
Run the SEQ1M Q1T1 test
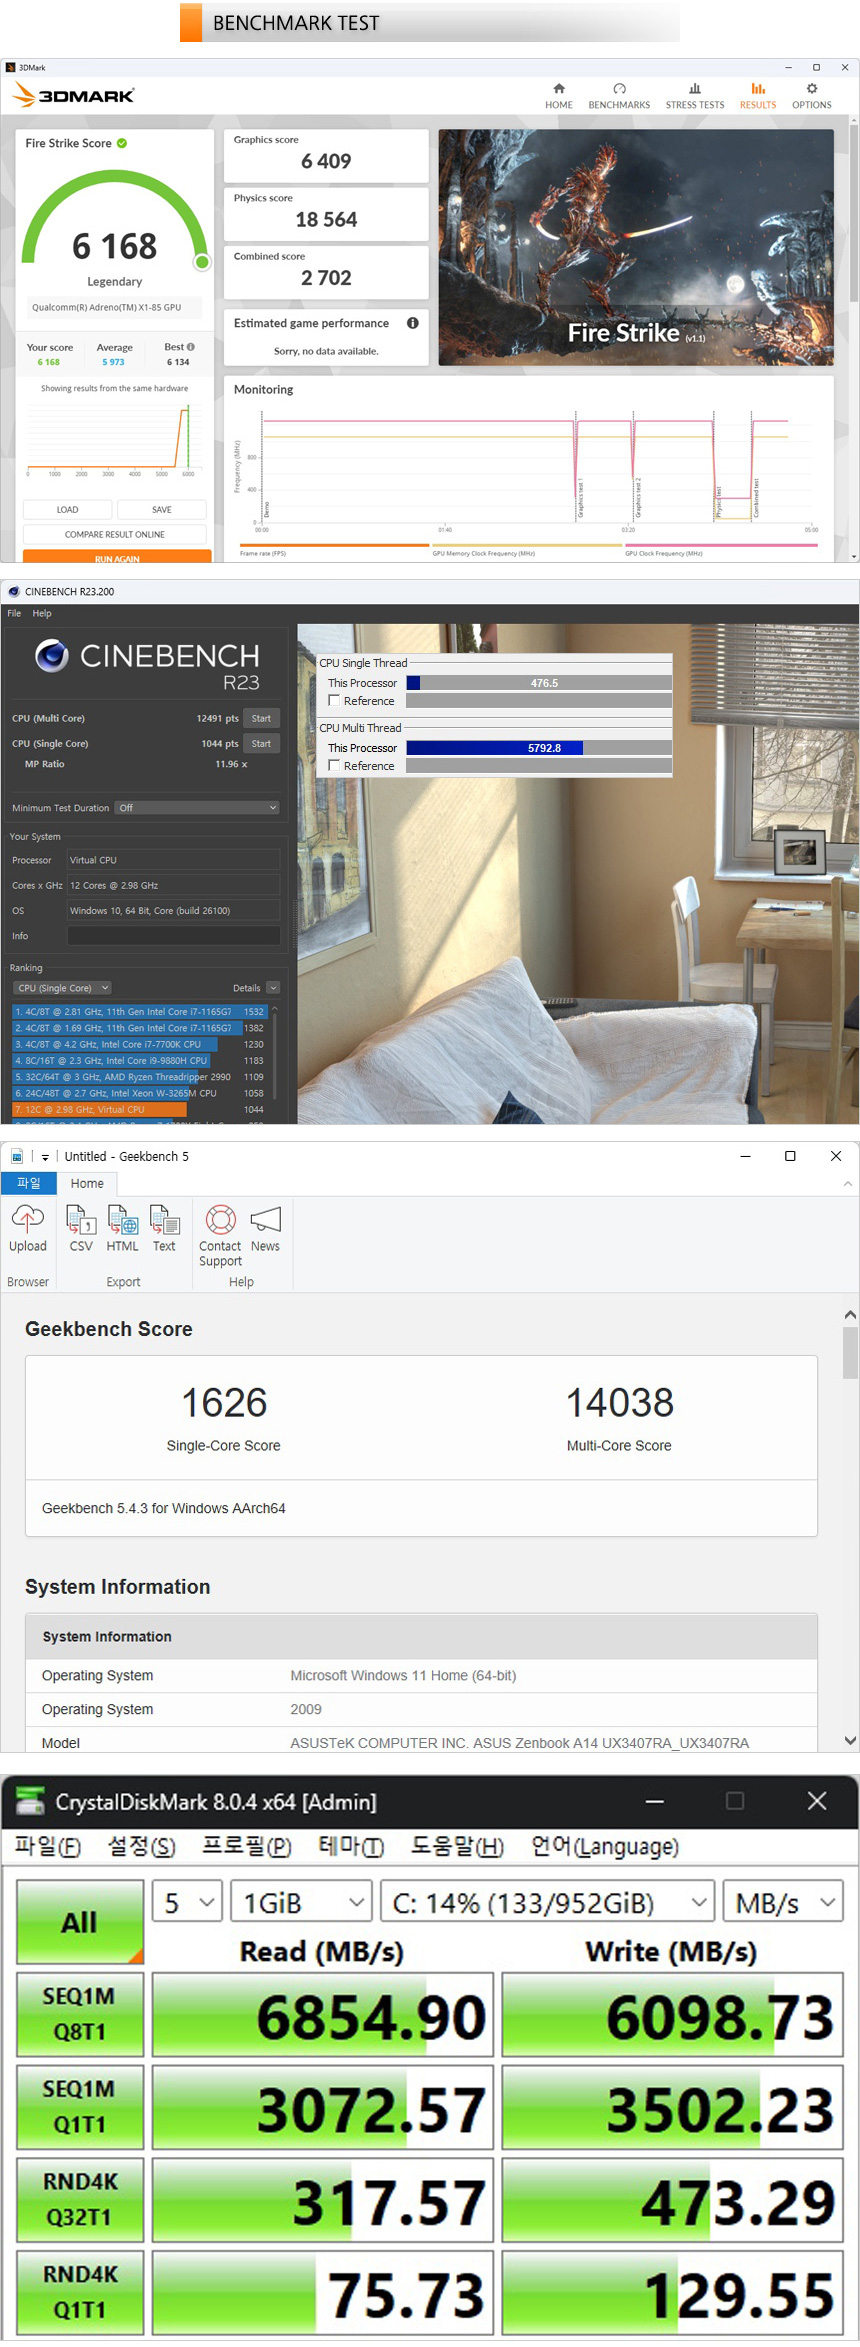pos(80,2107)
